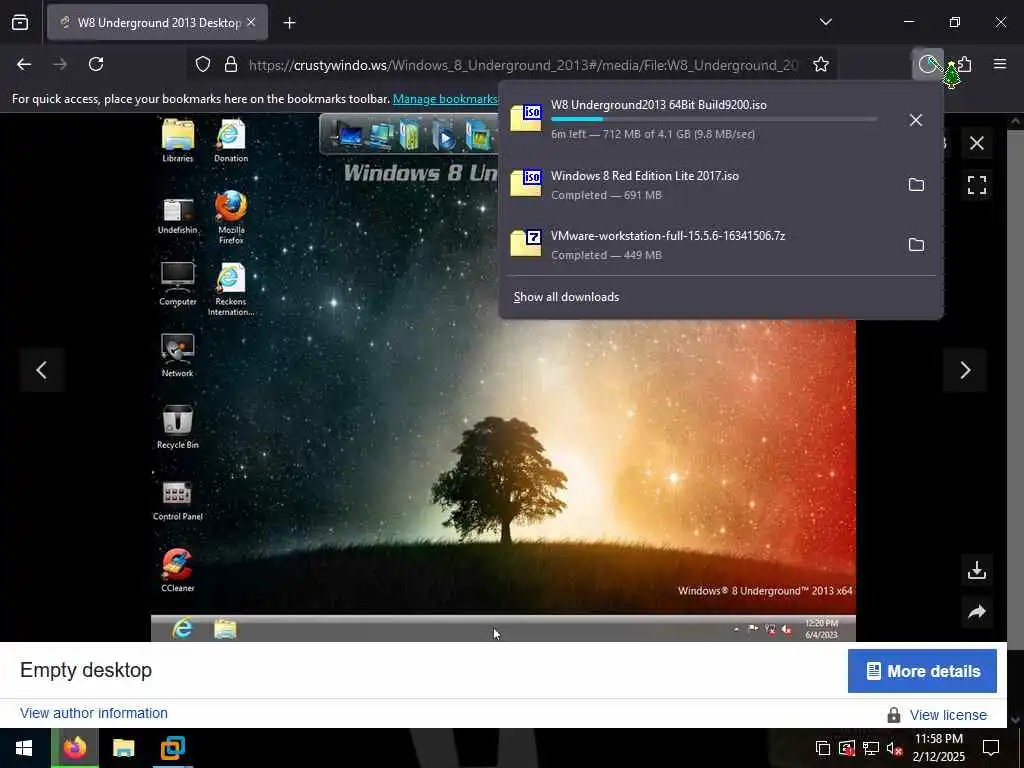Click the Empty desktop caption text
1024x768 pixels.
pos(86,670)
